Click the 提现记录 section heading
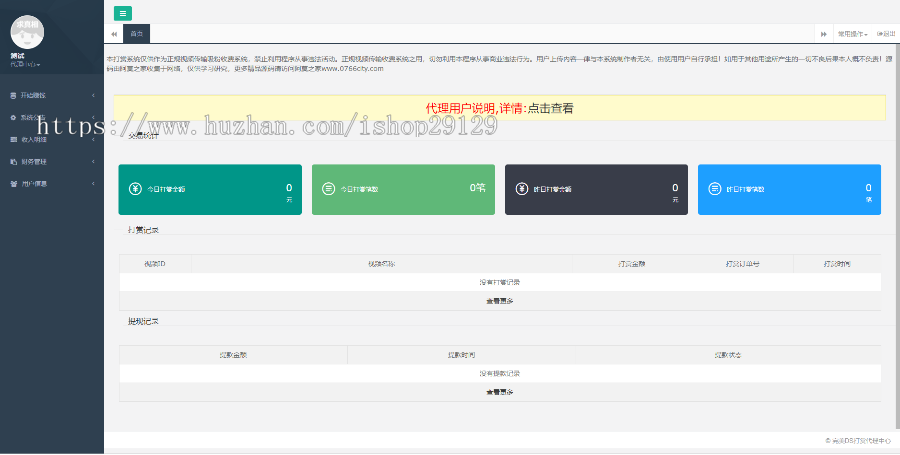Image resolution: width=900 pixels, height=455 pixels. pyautogui.click(x=143, y=321)
